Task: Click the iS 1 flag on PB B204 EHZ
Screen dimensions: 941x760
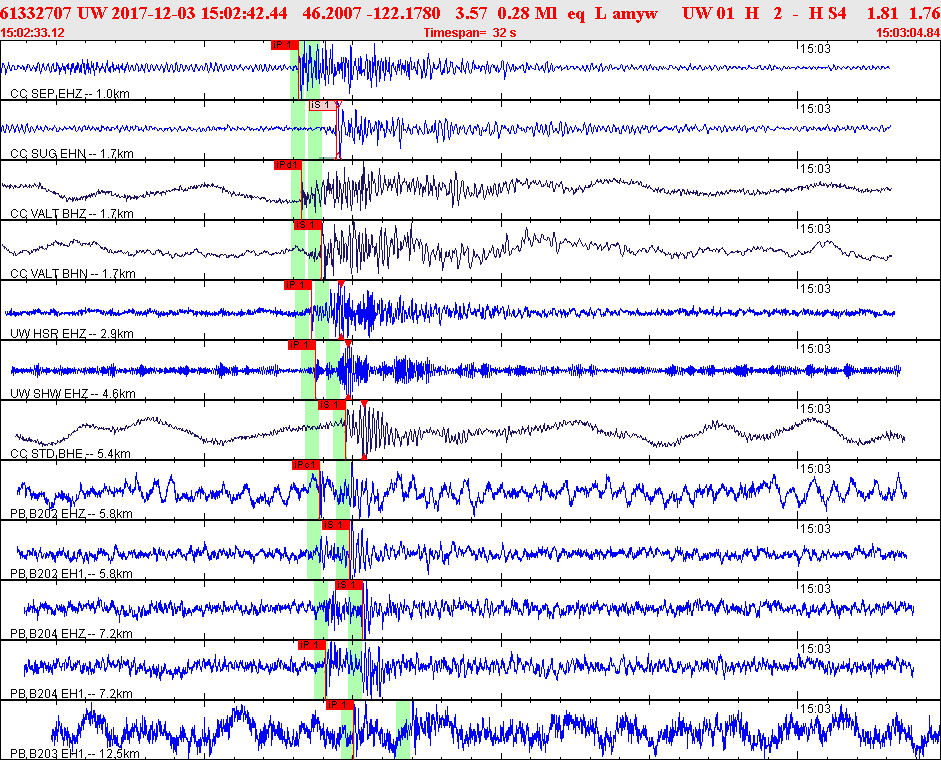Action: 348,585
